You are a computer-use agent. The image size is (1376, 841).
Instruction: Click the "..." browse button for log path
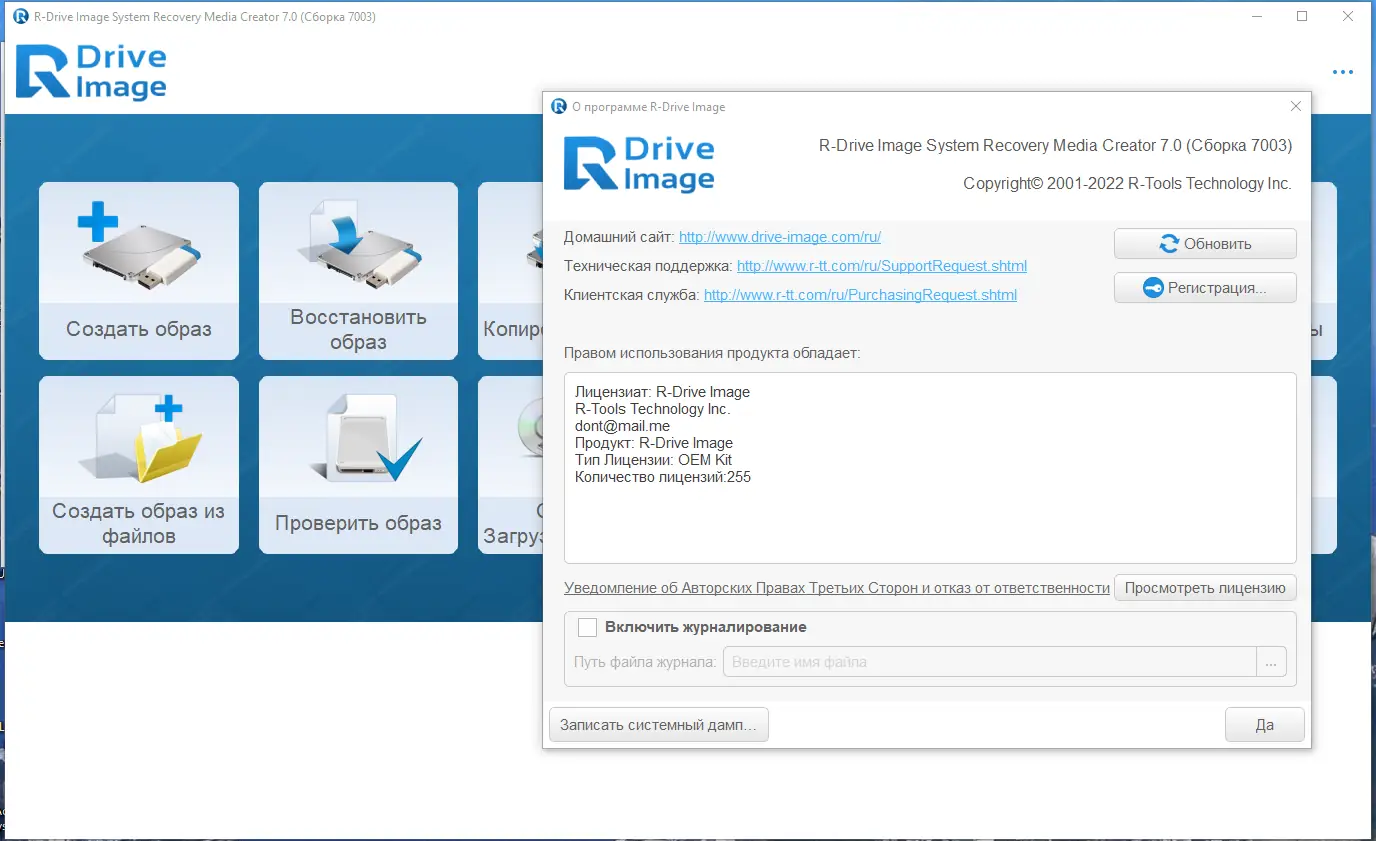(x=1271, y=661)
